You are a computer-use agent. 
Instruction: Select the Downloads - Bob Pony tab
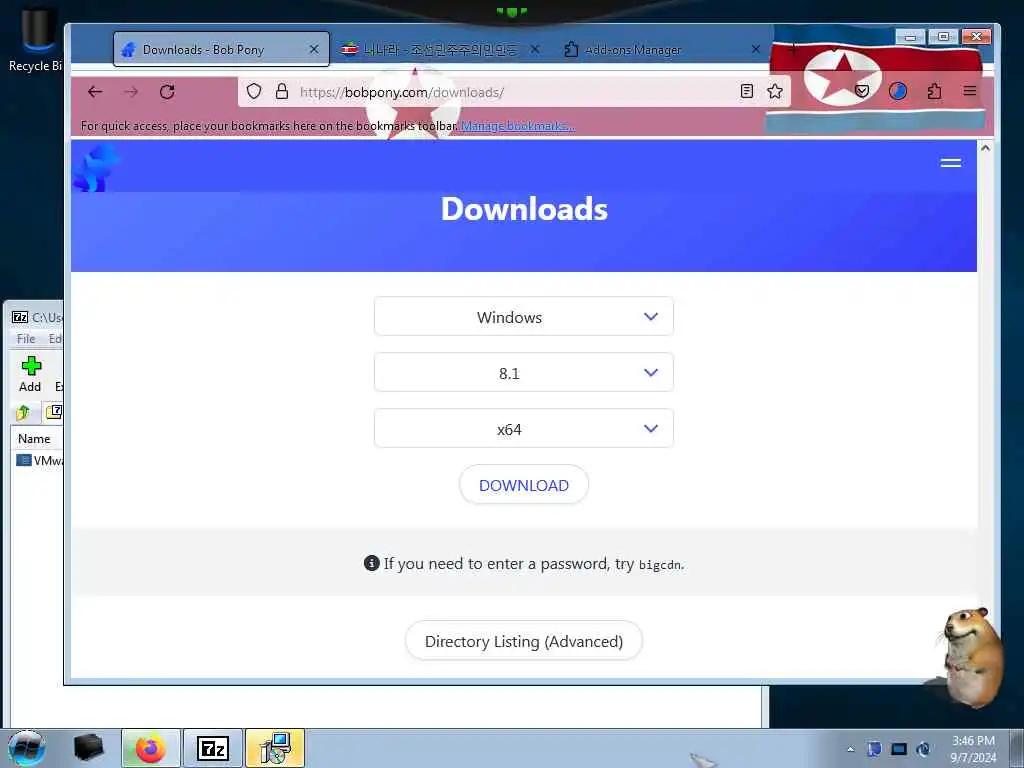[x=221, y=50]
